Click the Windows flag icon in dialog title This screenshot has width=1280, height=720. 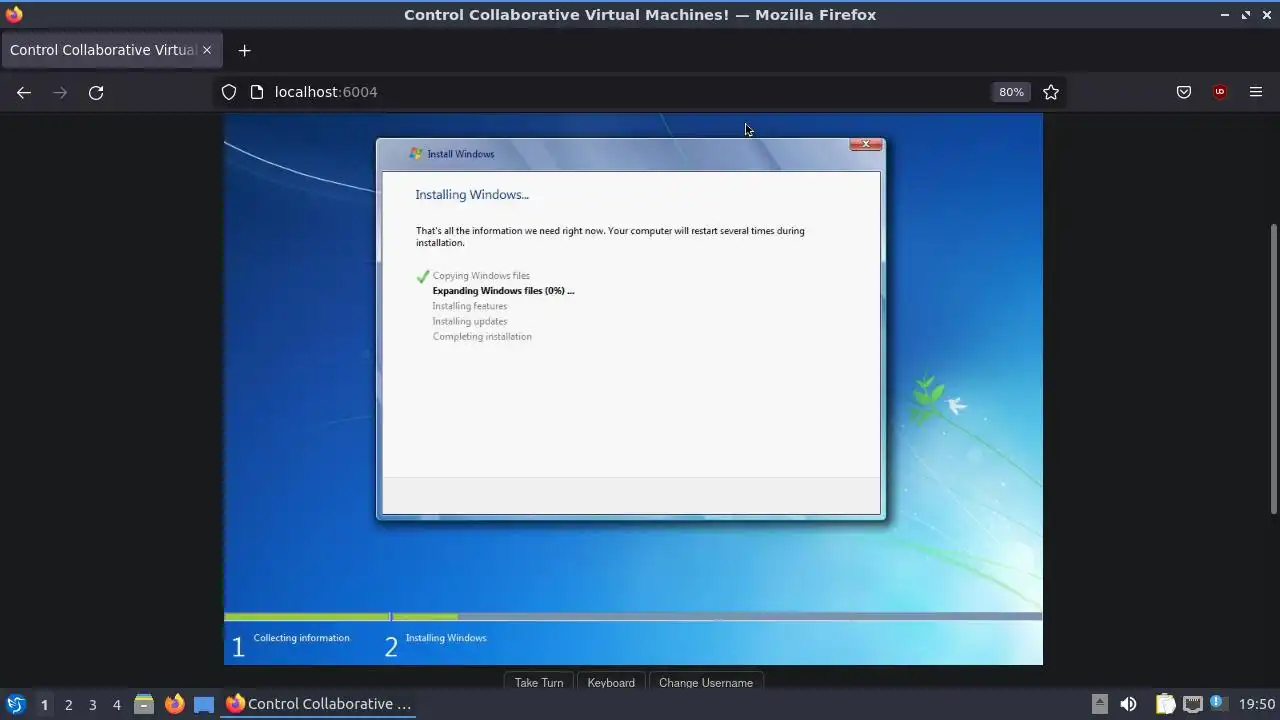coord(416,154)
